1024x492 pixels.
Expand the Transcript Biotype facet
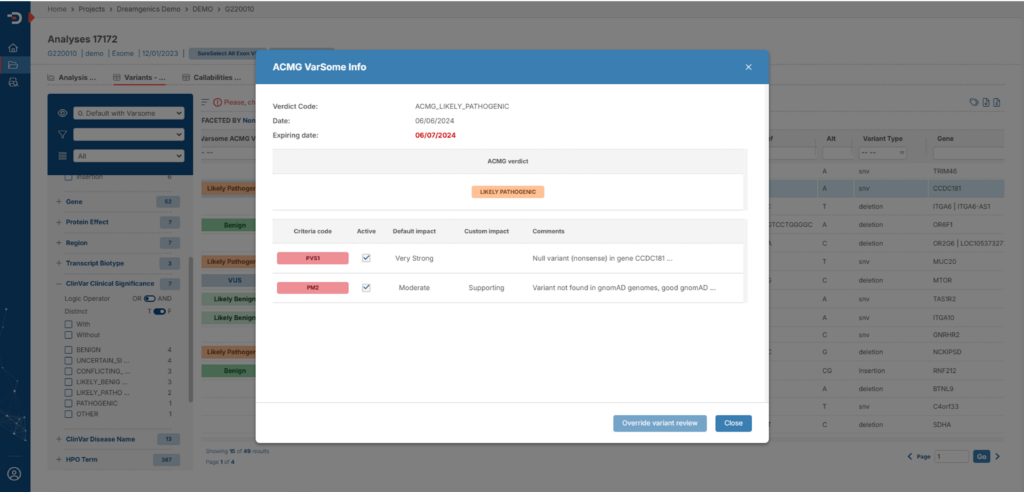click(59, 263)
